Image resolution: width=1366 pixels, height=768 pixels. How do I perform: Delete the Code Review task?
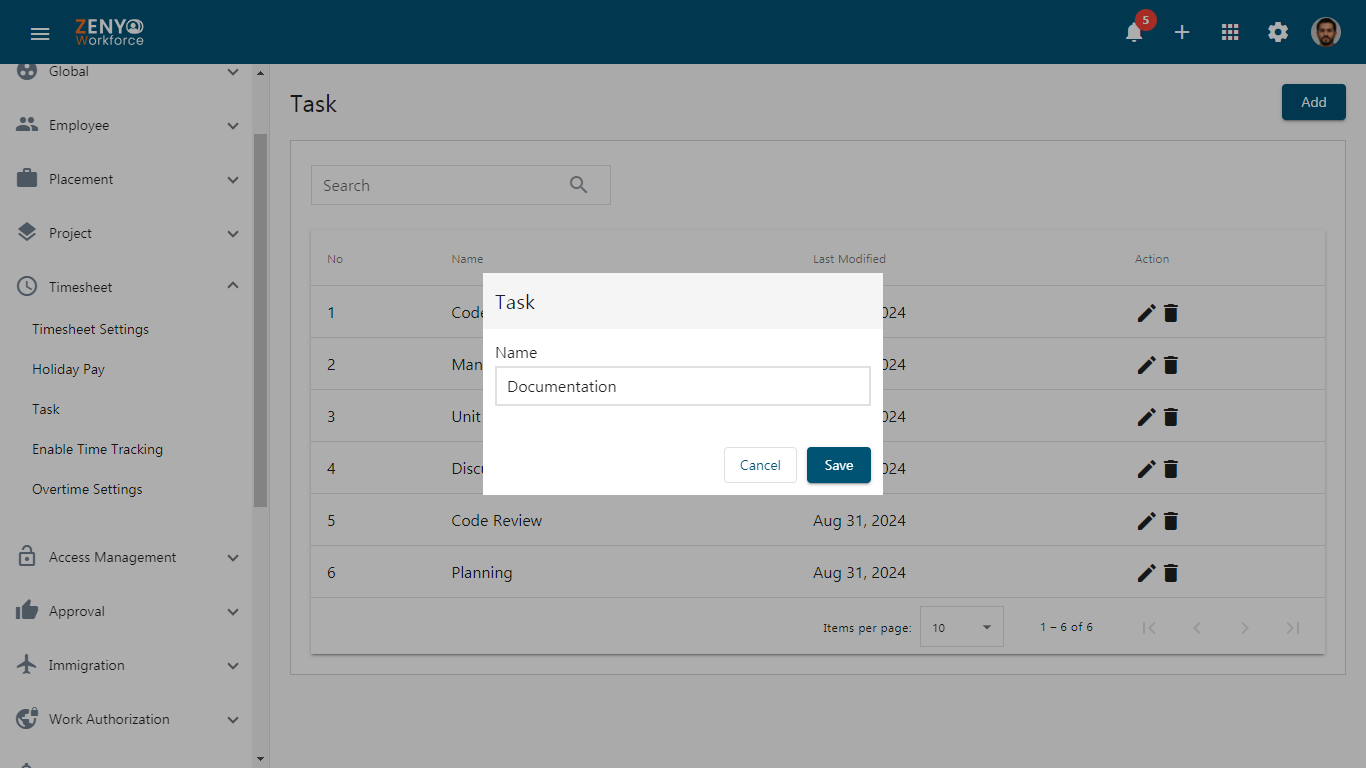click(x=1171, y=521)
